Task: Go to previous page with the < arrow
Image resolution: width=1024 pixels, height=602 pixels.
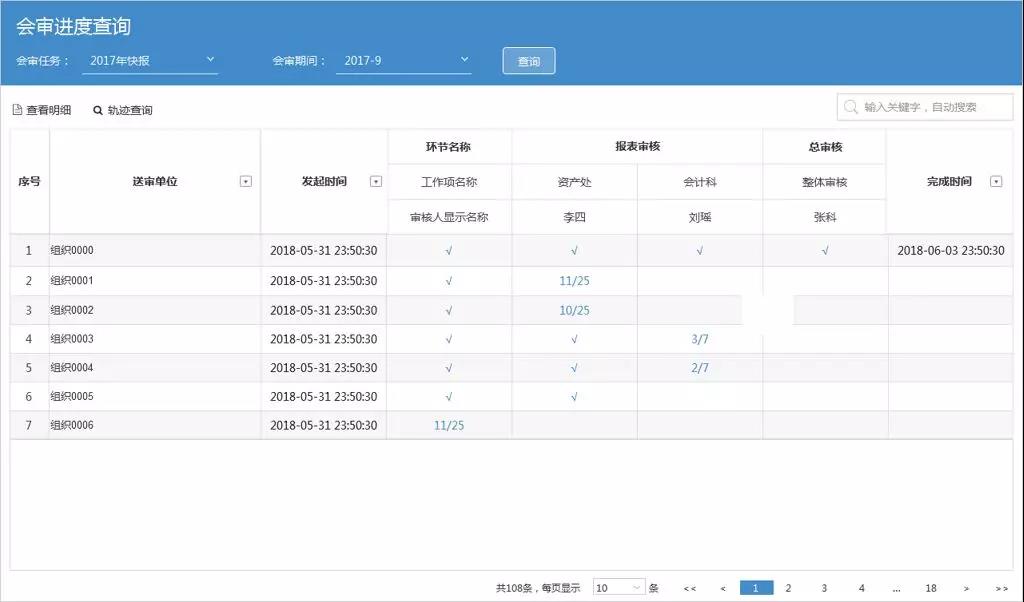Action: tap(722, 588)
